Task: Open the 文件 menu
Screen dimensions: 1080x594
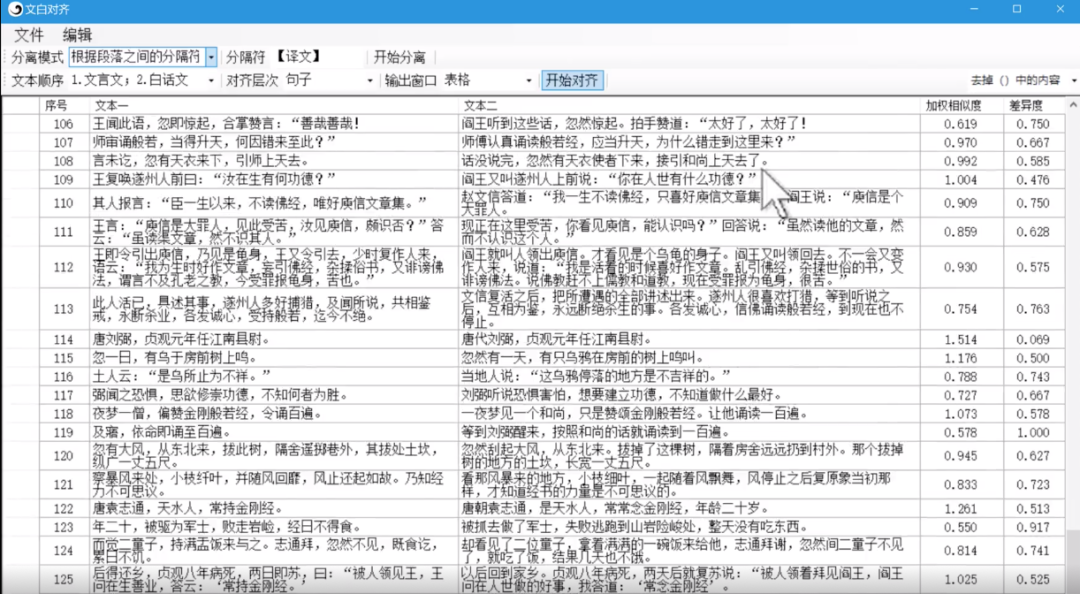Action: click(x=29, y=34)
